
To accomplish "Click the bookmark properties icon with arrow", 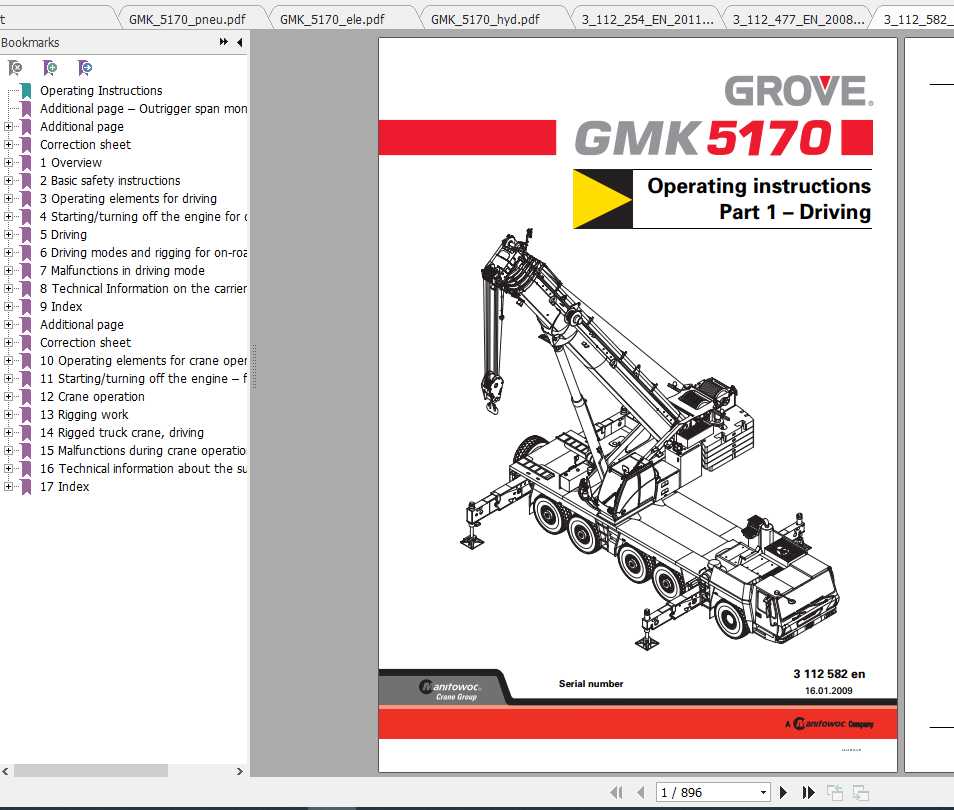I will tap(85, 68).
